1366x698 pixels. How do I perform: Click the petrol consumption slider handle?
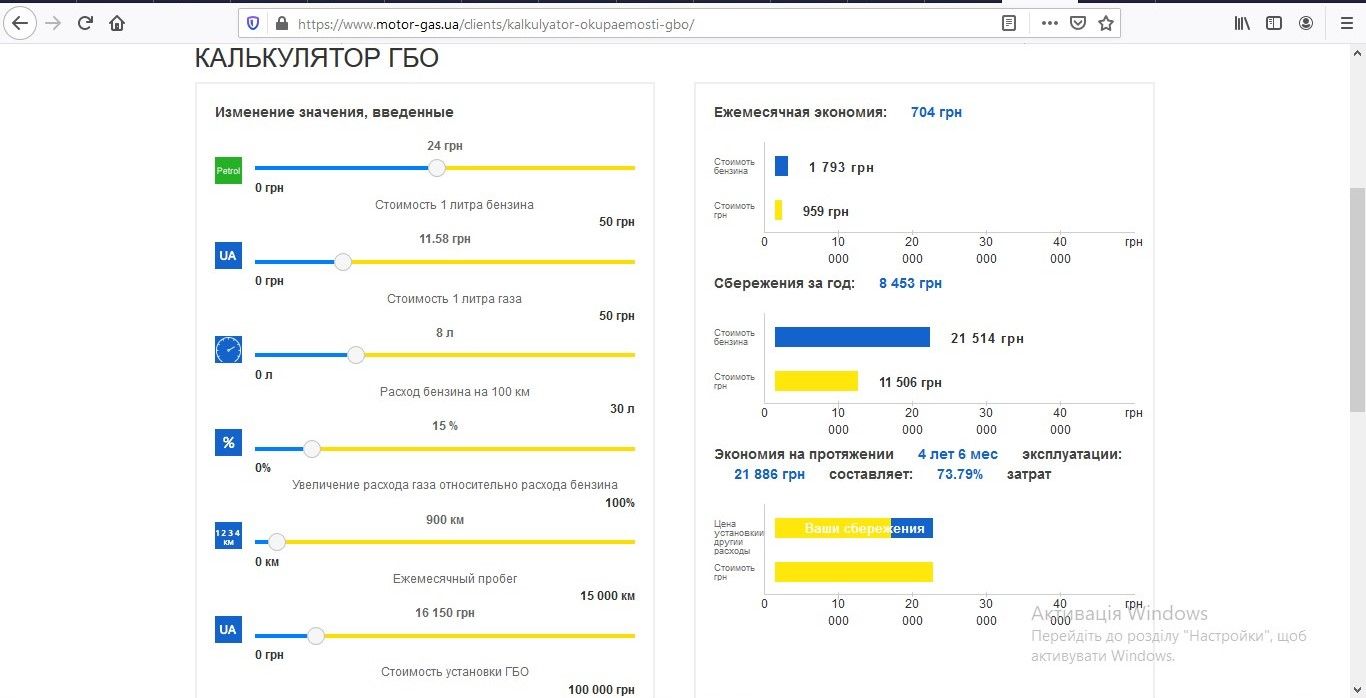click(x=356, y=355)
